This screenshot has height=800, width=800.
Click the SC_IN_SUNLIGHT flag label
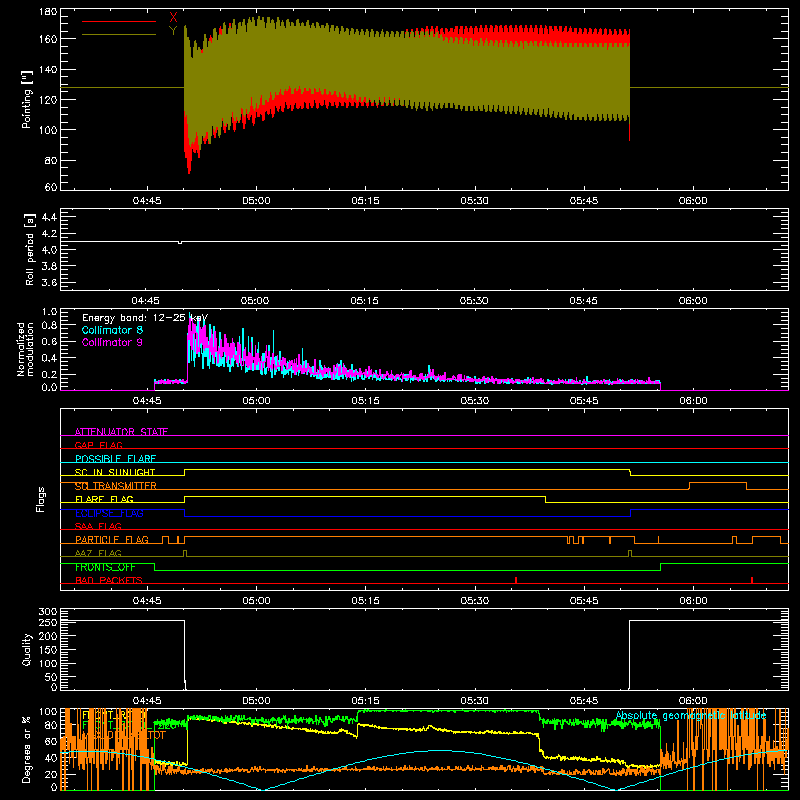(x=115, y=472)
